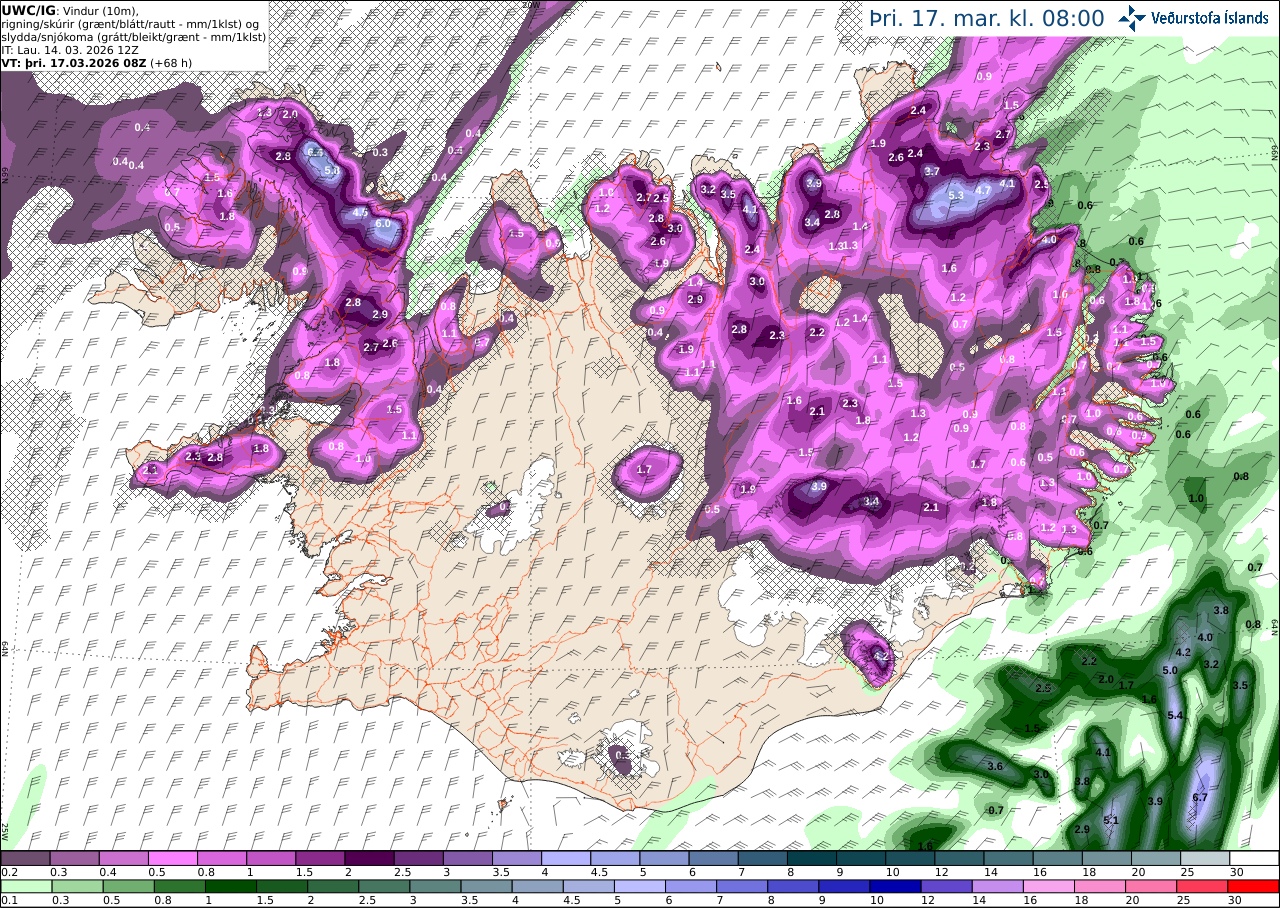
Task: Click the UWC/IG Vindur (10m) header line
Action: tap(71, 10)
